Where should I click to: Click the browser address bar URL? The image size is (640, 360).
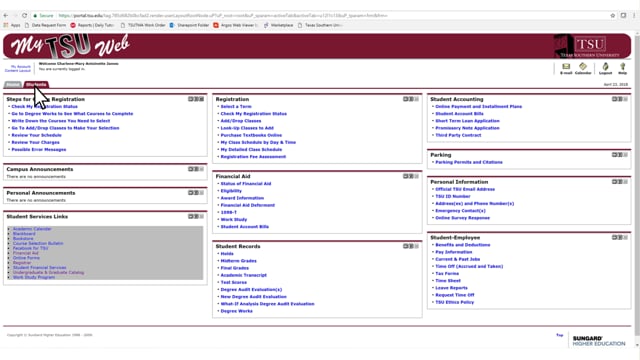tap(222, 16)
